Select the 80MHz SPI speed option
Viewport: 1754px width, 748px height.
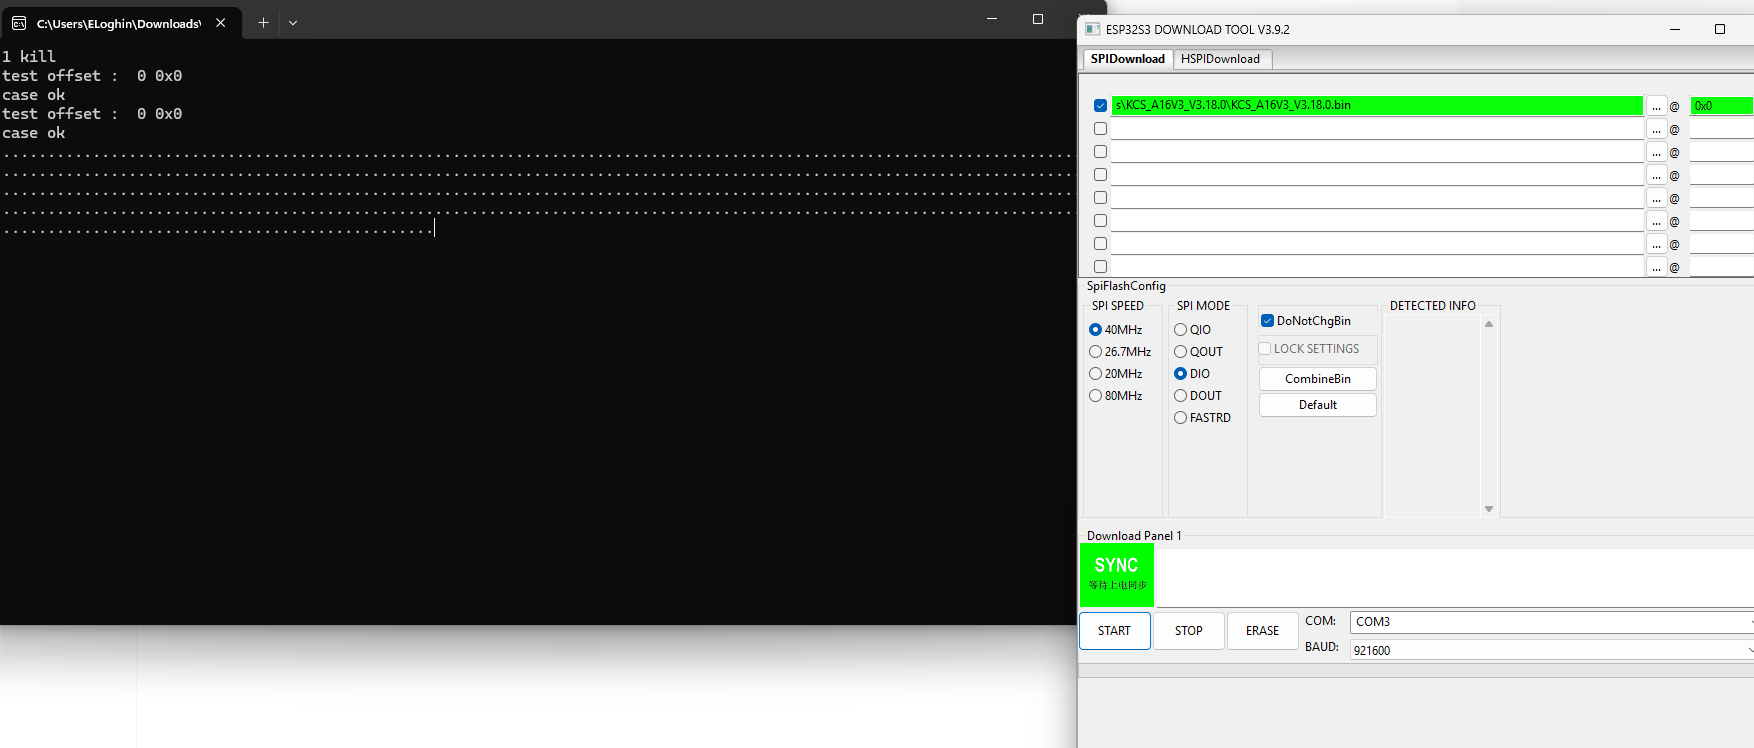point(1095,396)
